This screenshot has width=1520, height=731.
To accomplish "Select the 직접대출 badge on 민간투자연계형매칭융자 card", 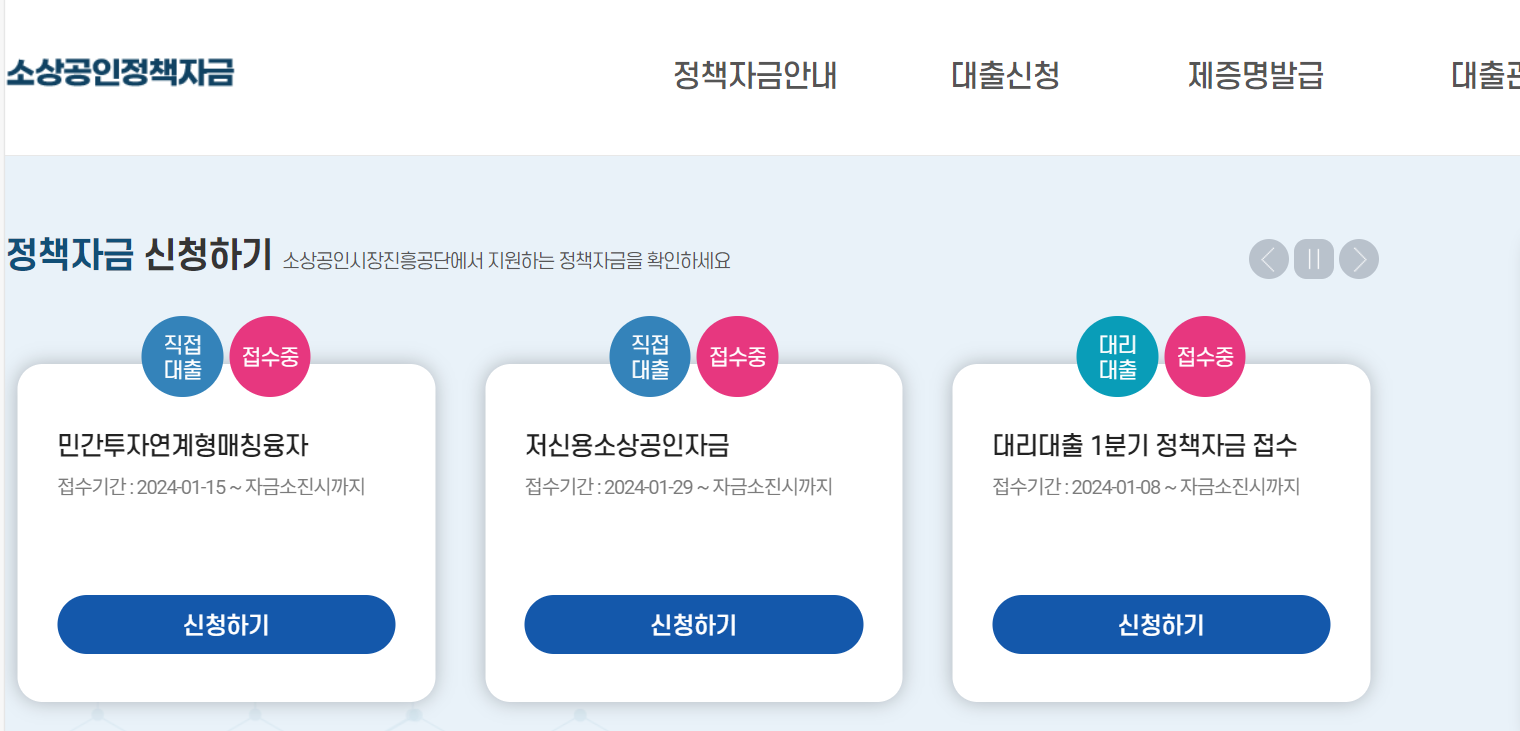I will coord(182,356).
